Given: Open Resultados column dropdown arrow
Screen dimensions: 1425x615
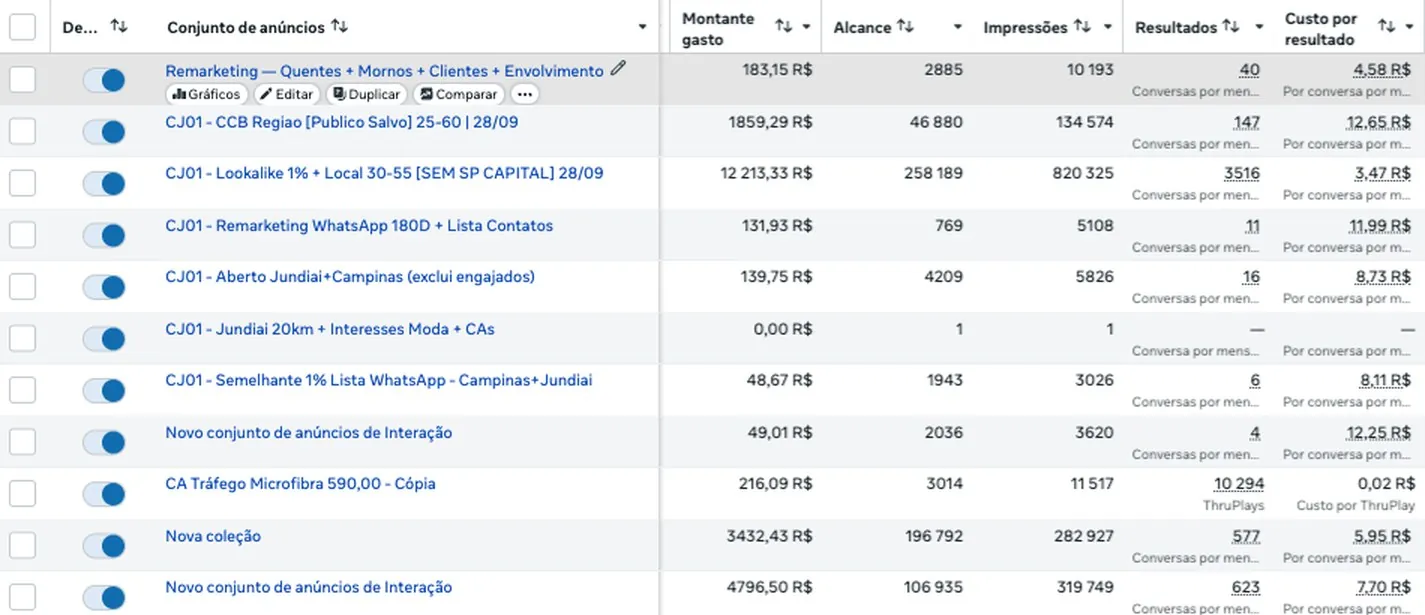Looking at the screenshot, I should click(1259, 27).
